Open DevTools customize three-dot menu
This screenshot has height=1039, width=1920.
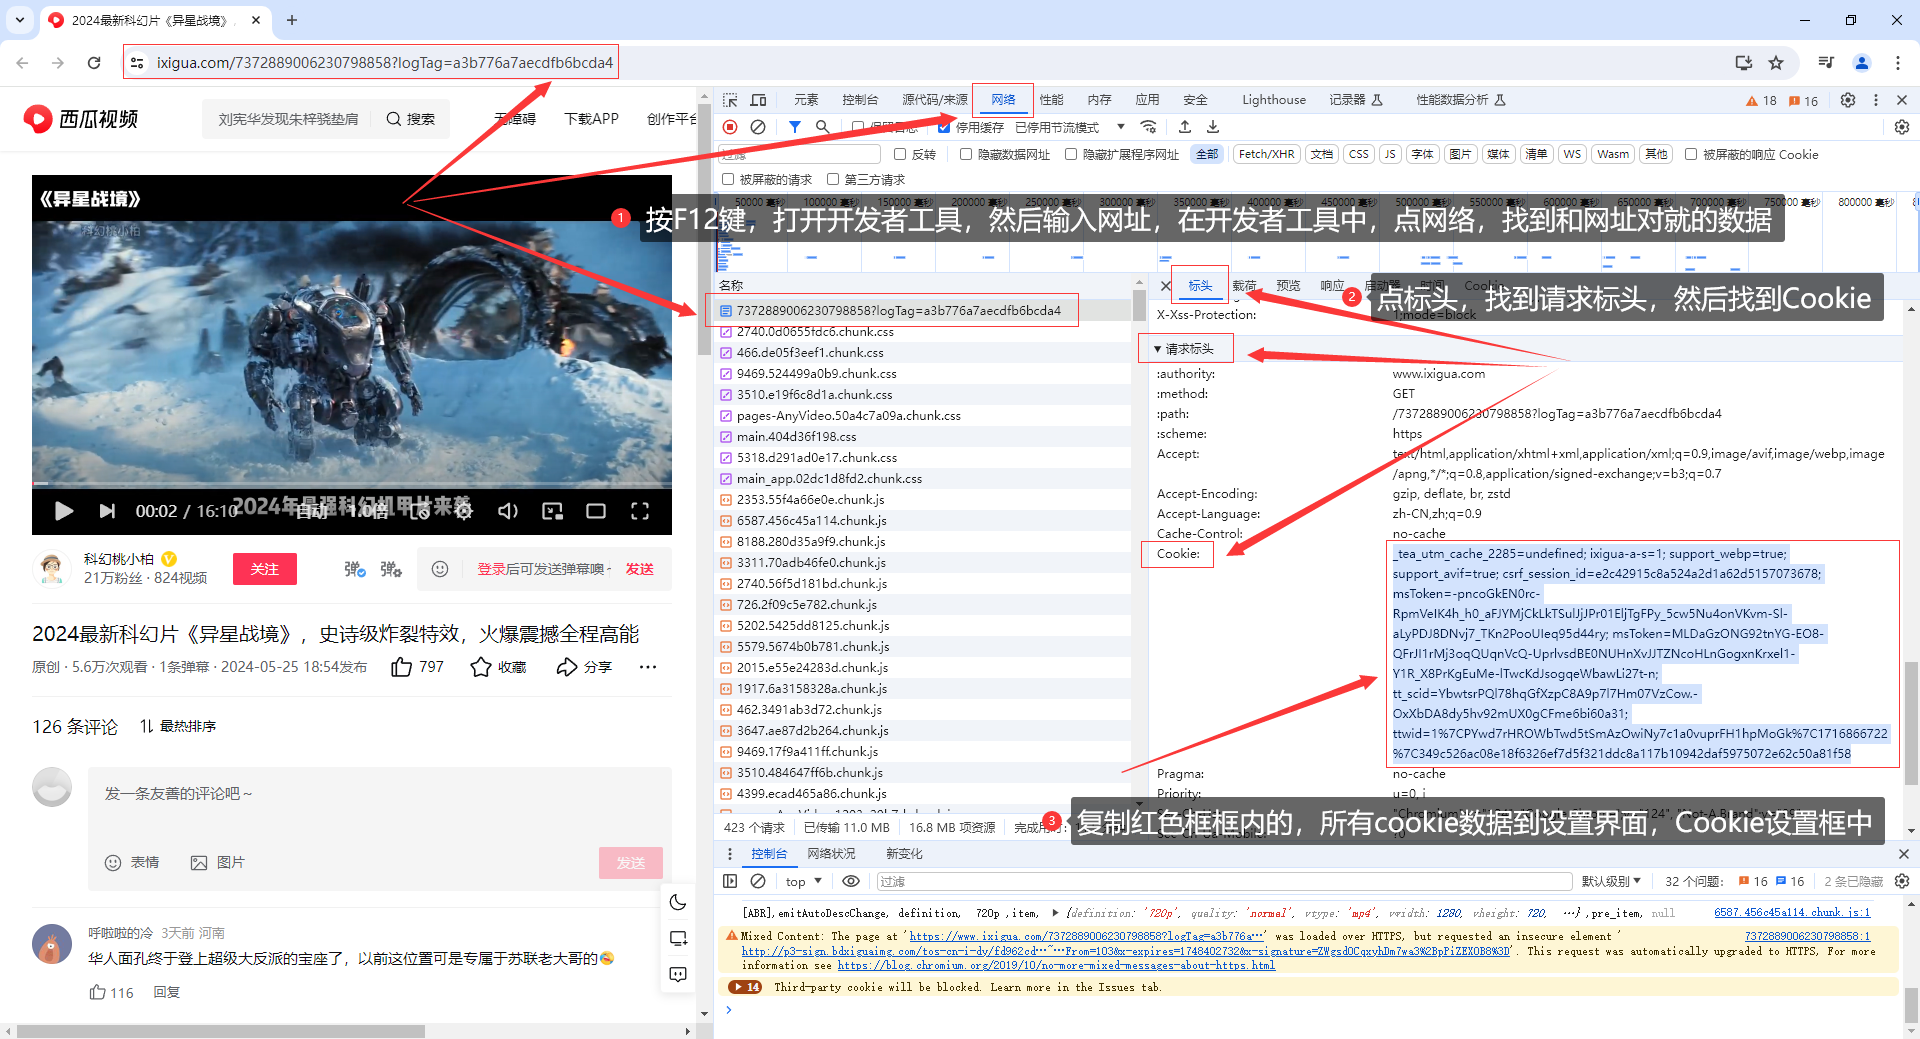tap(1876, 100)
